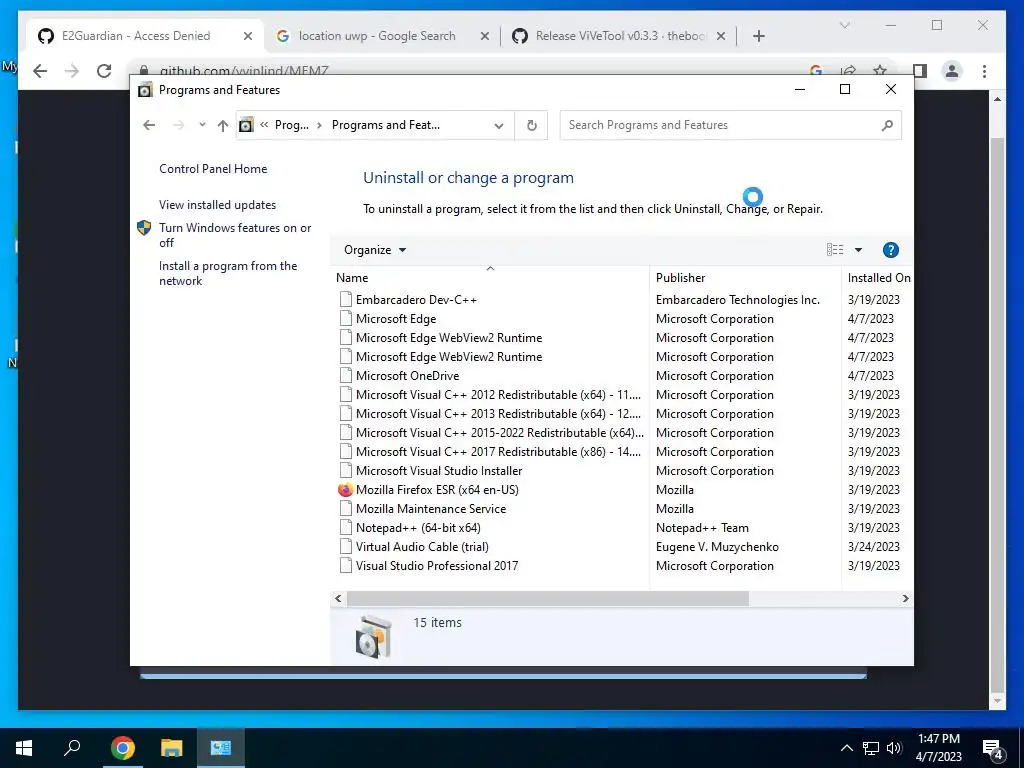This screenshot has width=1024, height=768.
Task: Sort by the Installed On column header
Action: tap(878, 278)
